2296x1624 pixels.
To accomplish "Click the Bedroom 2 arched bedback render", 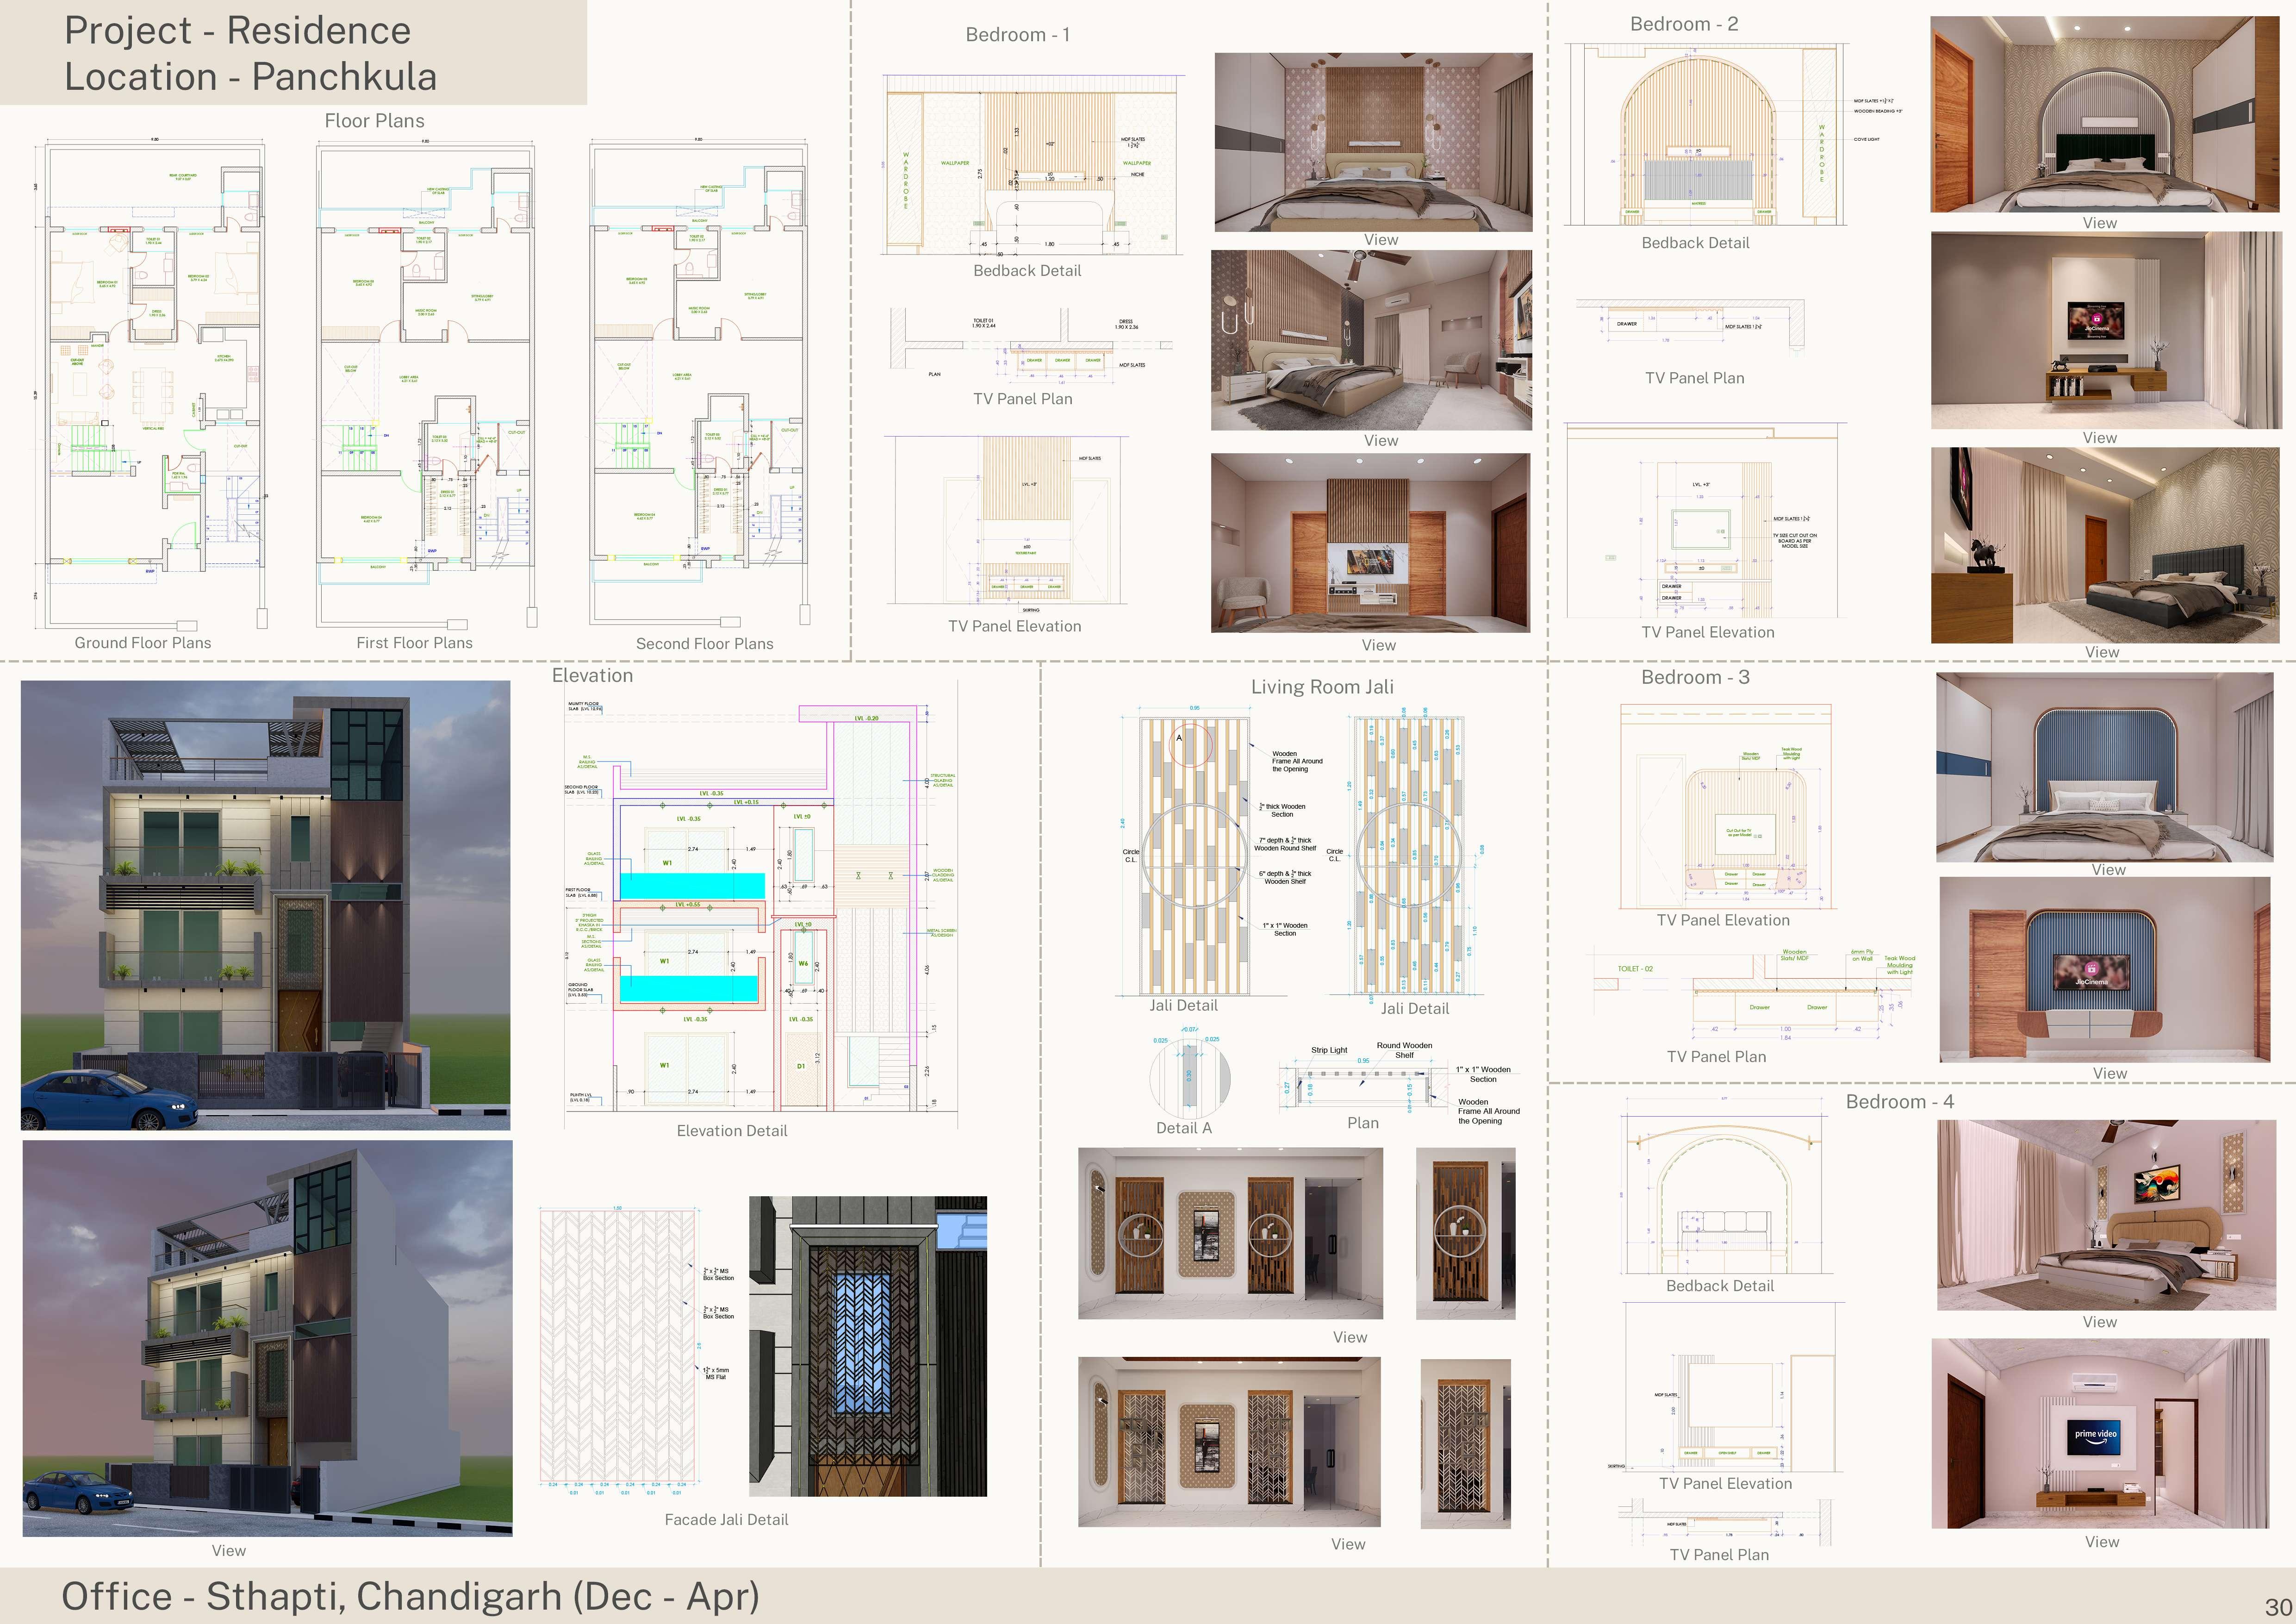I will [2104, 113].
